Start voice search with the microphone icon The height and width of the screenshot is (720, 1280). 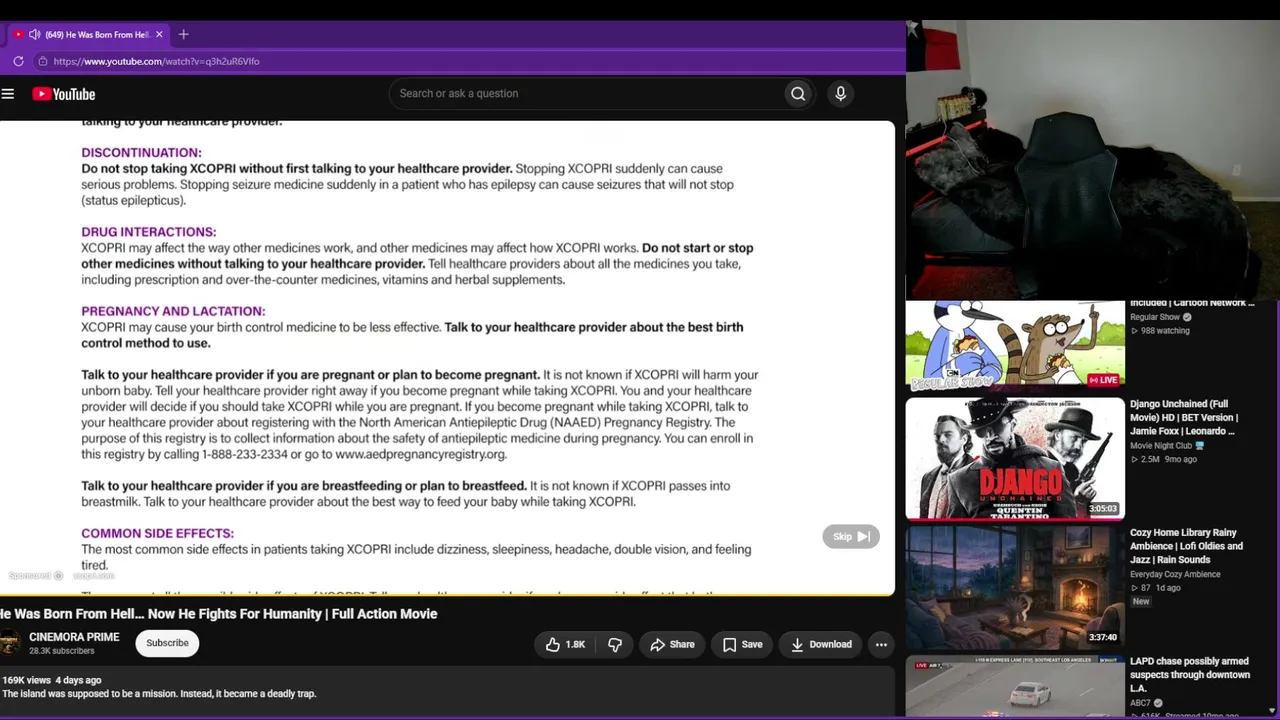pyautogui.click(x=840, y=94)
